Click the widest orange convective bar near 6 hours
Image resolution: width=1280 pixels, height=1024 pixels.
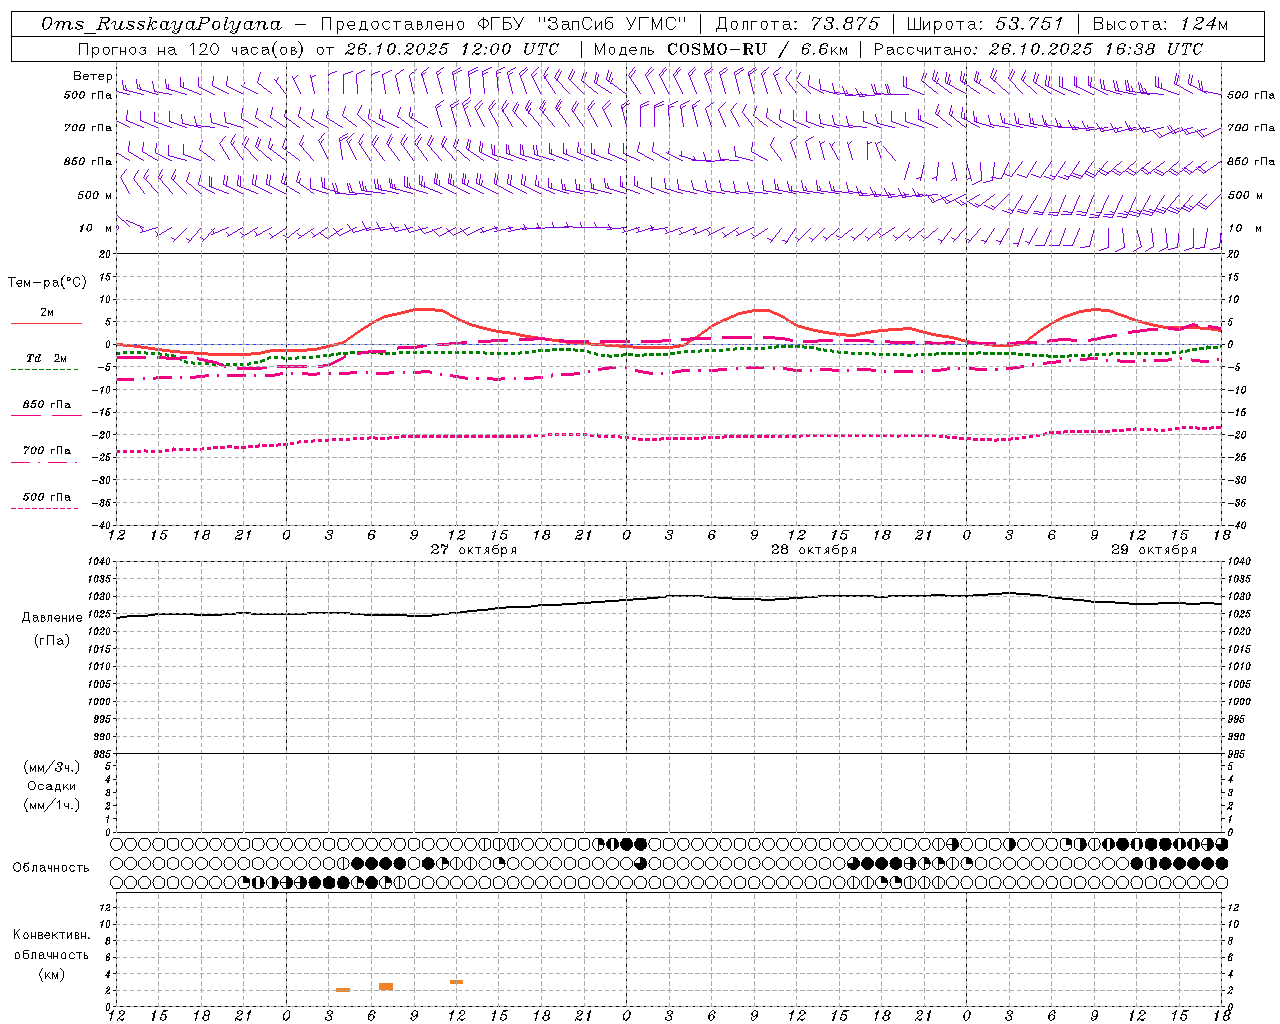point(386,987)
